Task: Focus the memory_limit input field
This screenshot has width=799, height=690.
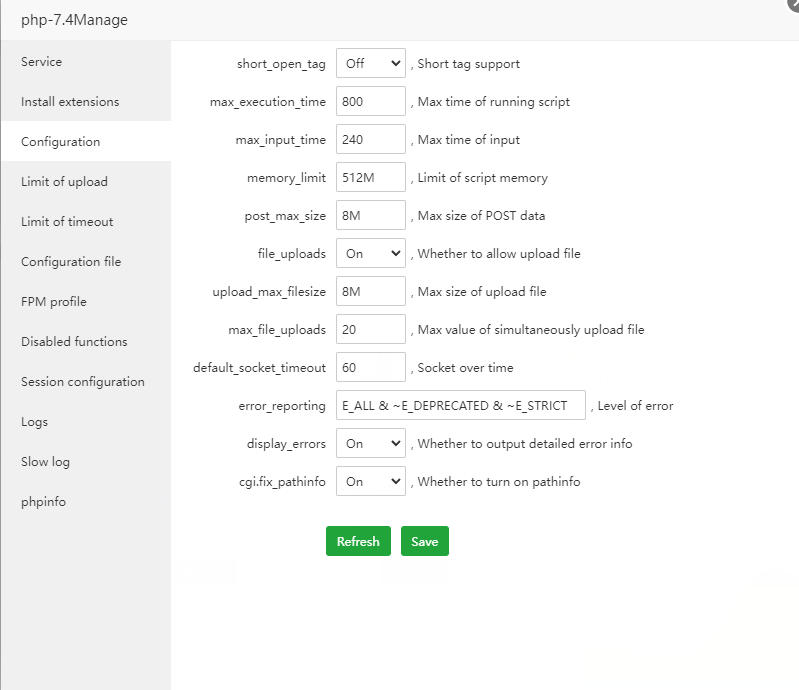Action: point(370,177)
